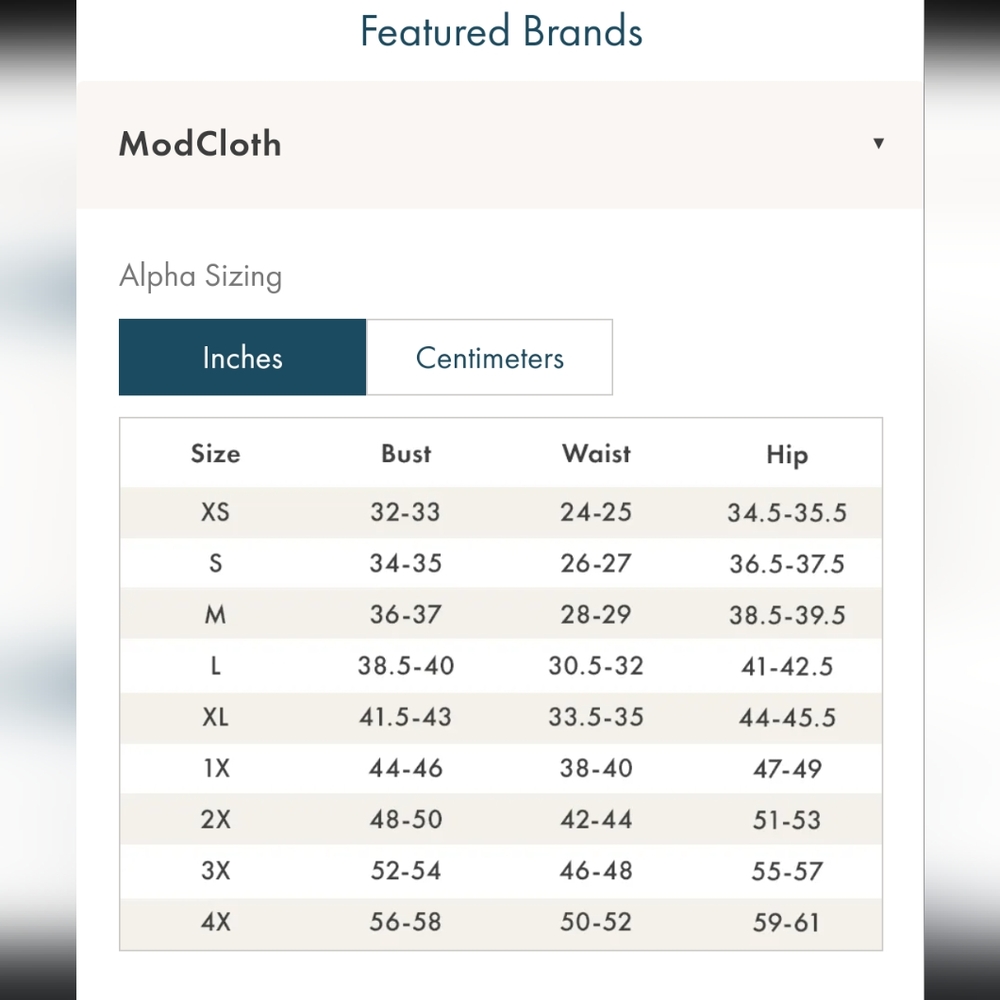Click the Featured Brands heading
The image size is (1000, 1000).
click(x=500, y=31)
